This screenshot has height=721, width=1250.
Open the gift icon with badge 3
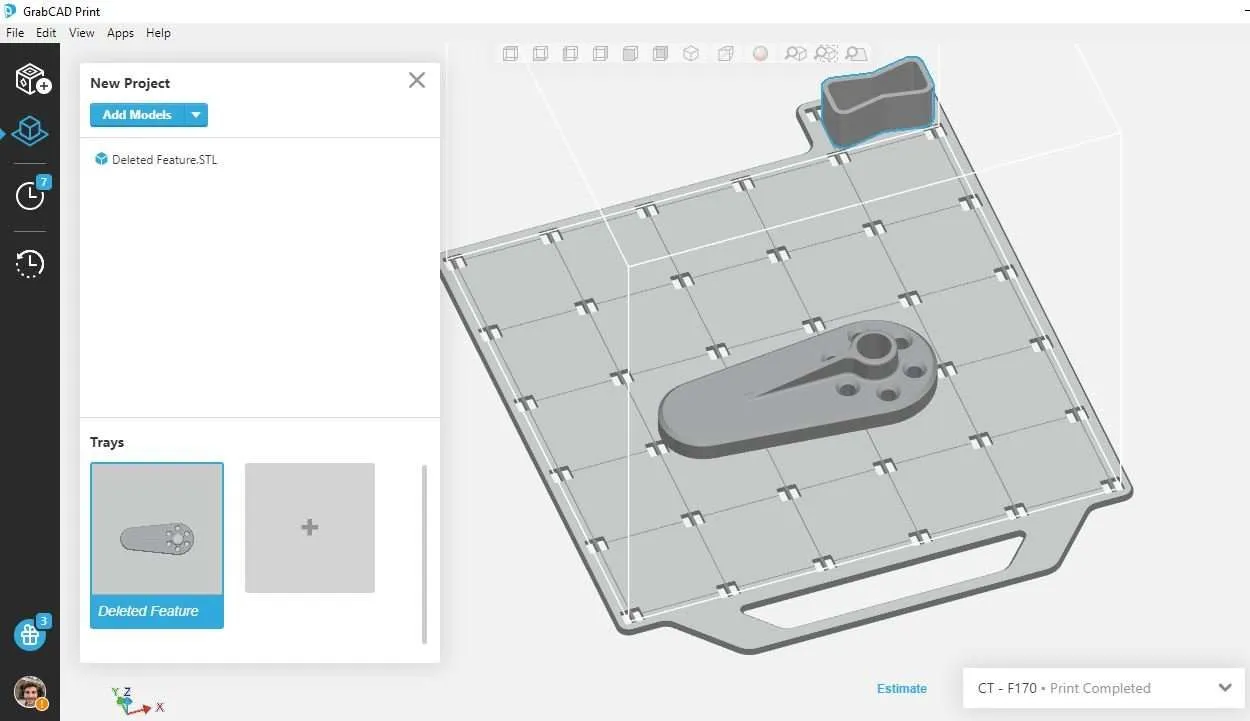tap(31, 633)
